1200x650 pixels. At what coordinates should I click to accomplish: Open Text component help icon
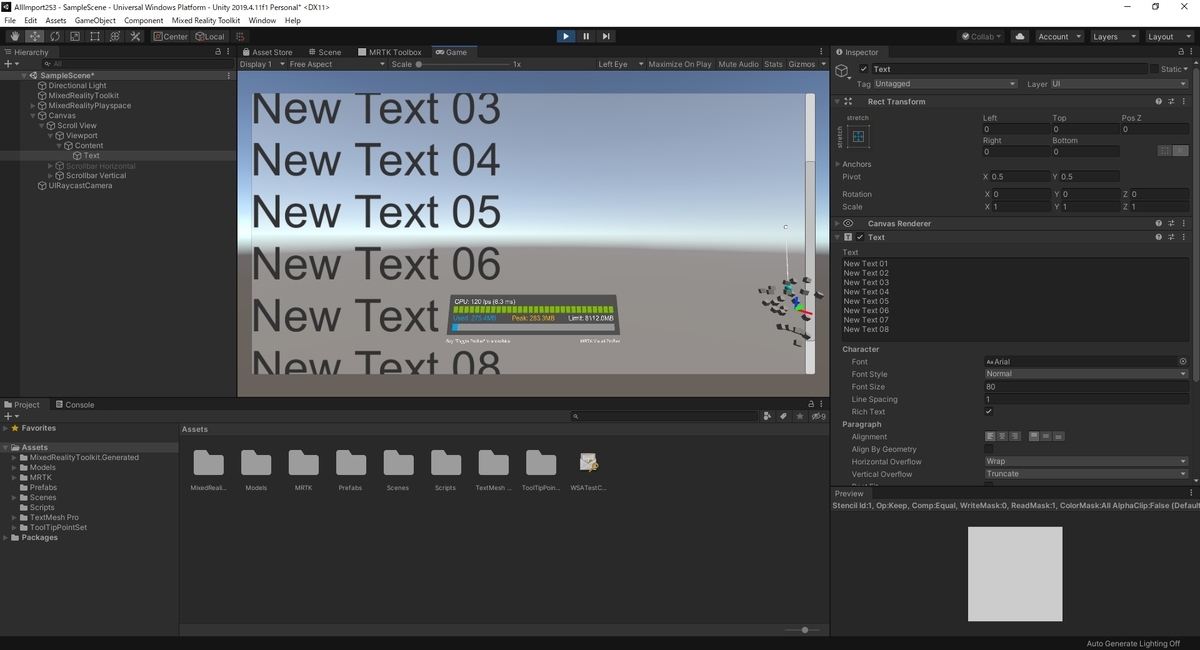1158,237
